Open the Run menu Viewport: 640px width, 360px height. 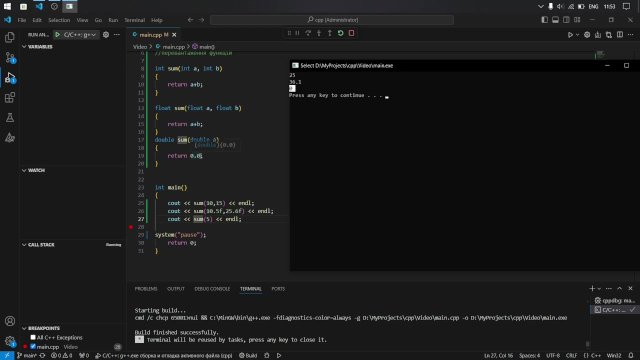click(113, 20)
